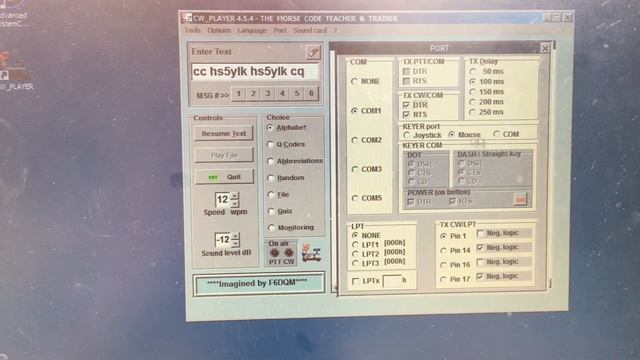Click the Play File button
640x360 pixels.
[x=224, y=155]
